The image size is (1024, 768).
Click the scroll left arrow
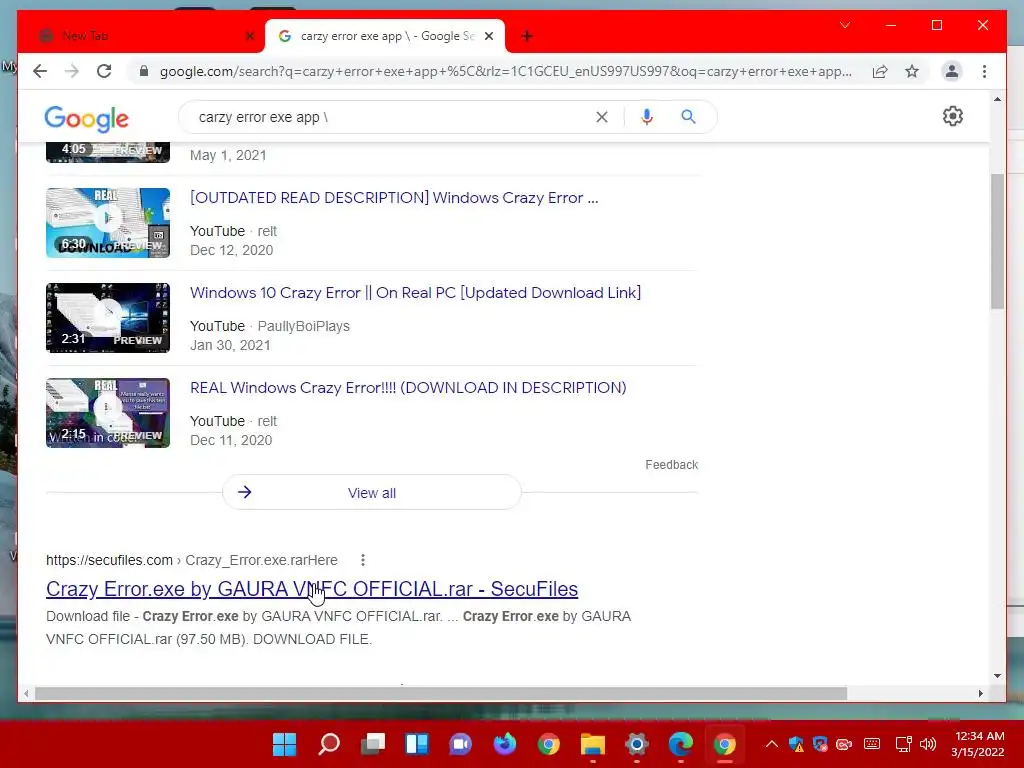click(x=26, y=694)
